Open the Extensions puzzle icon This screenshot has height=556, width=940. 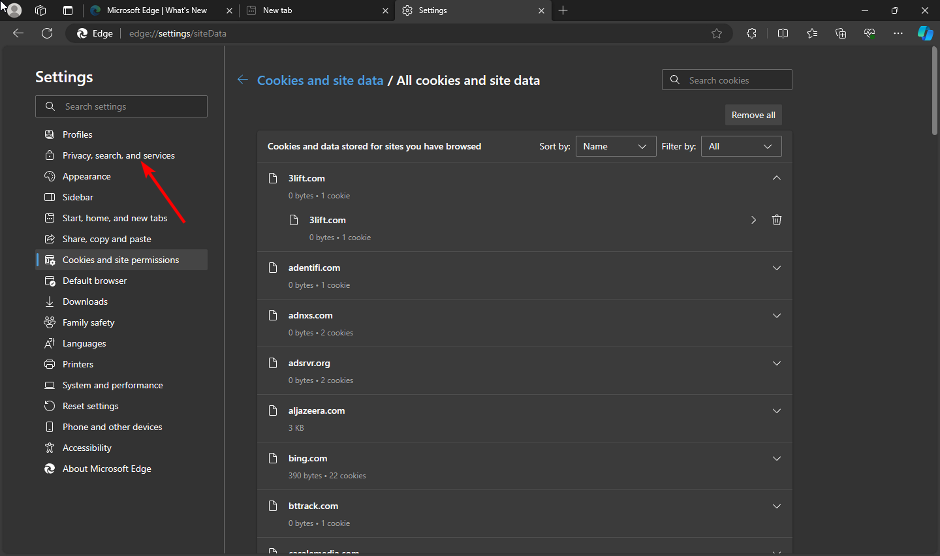[x=752, y=34]
